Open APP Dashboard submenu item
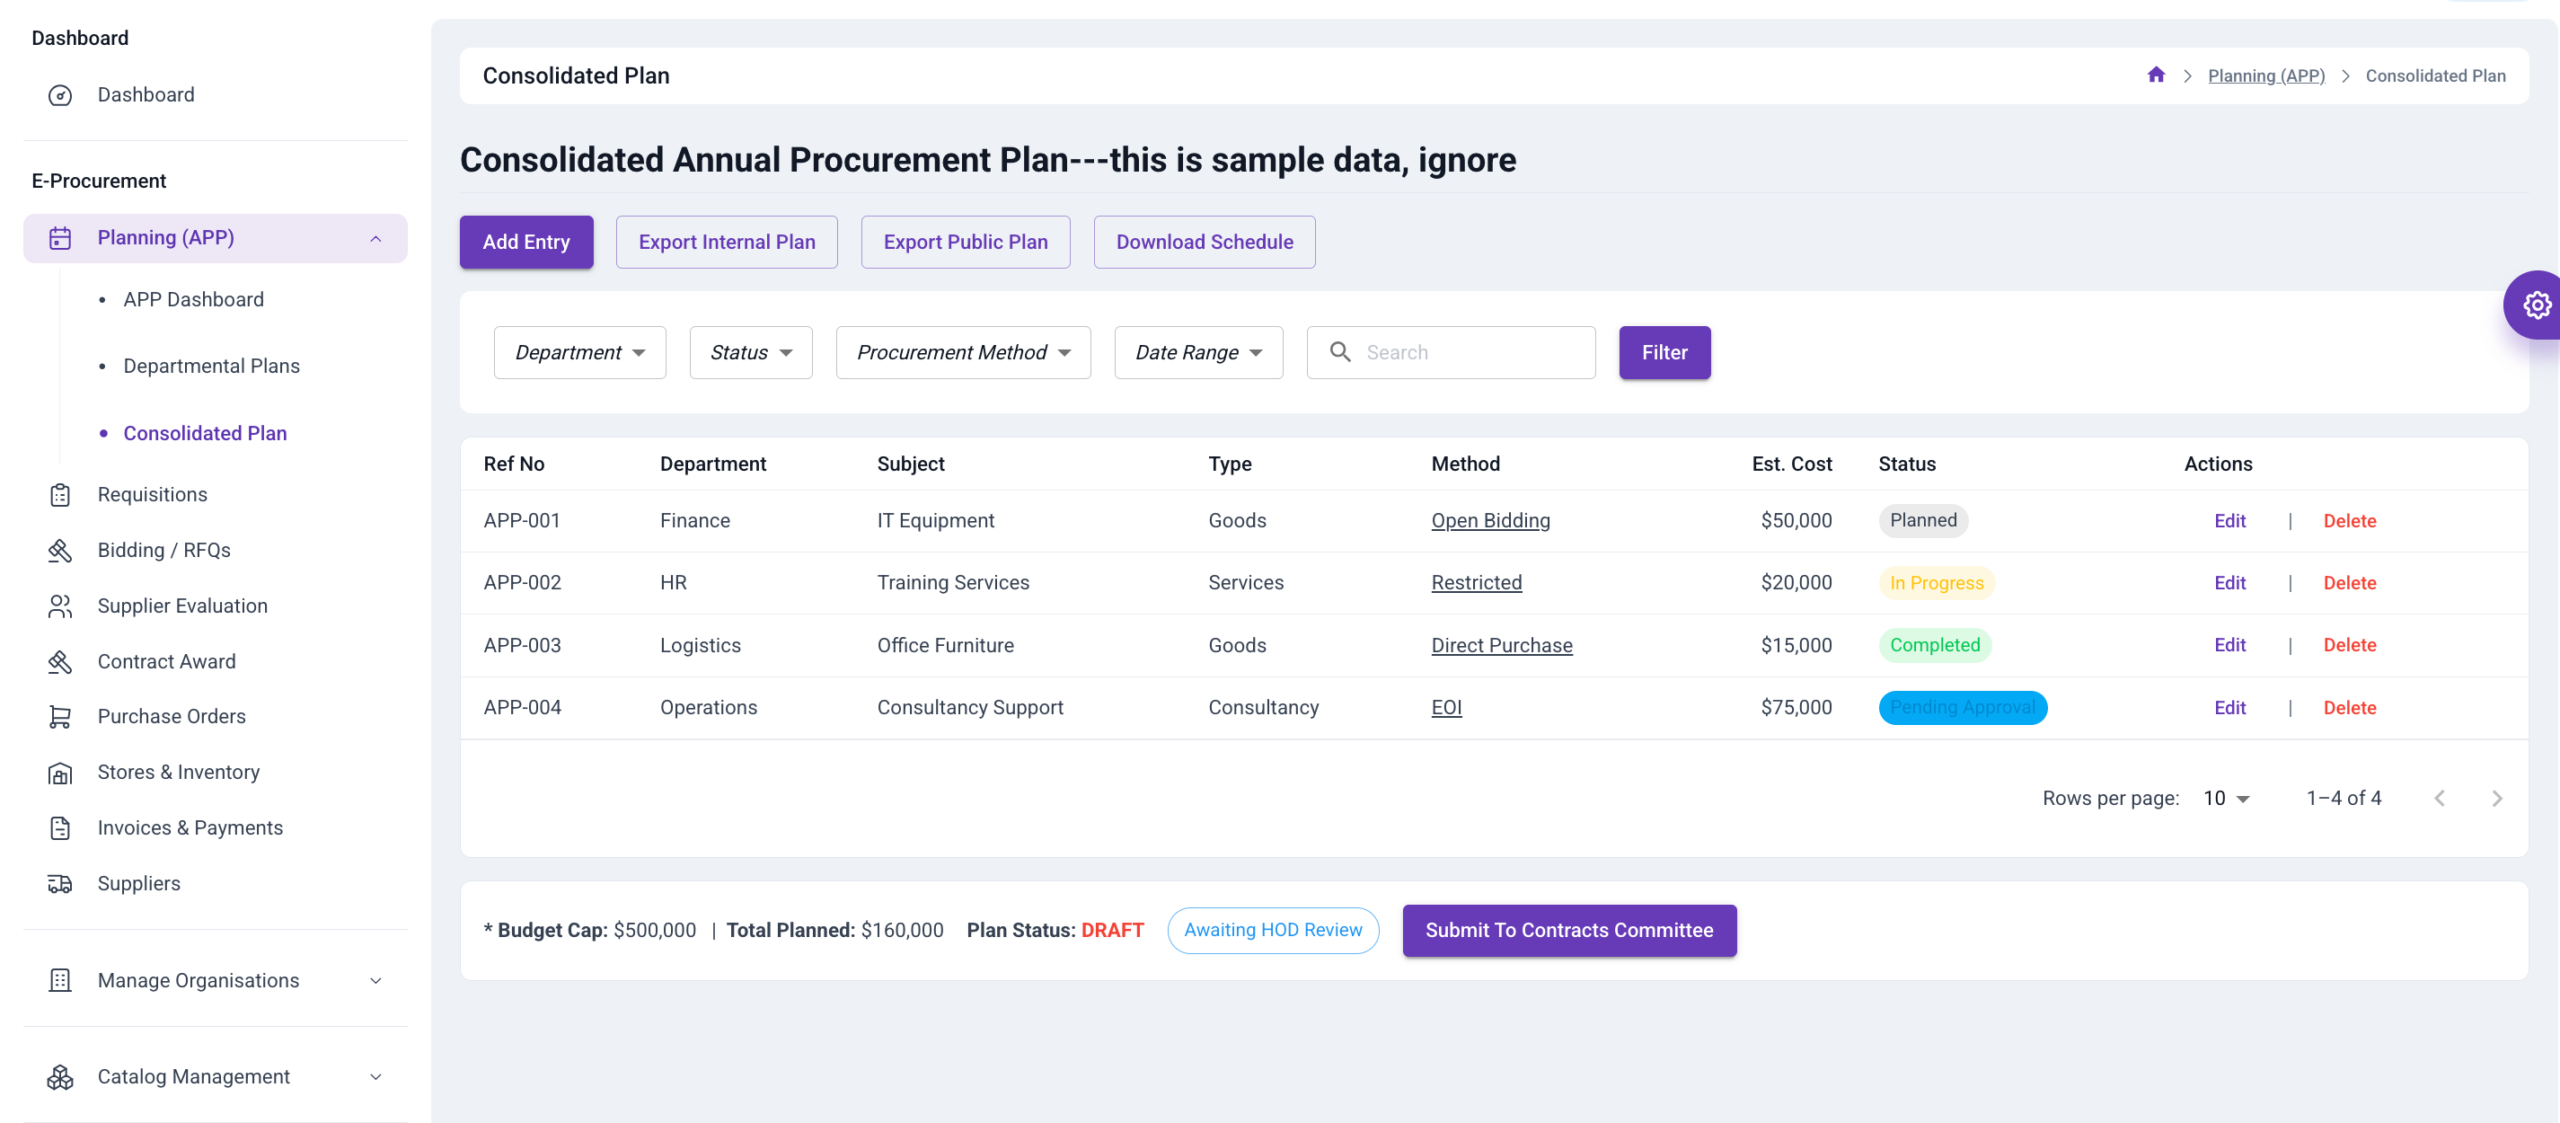2560x1123 pixels. click(193, 300)
